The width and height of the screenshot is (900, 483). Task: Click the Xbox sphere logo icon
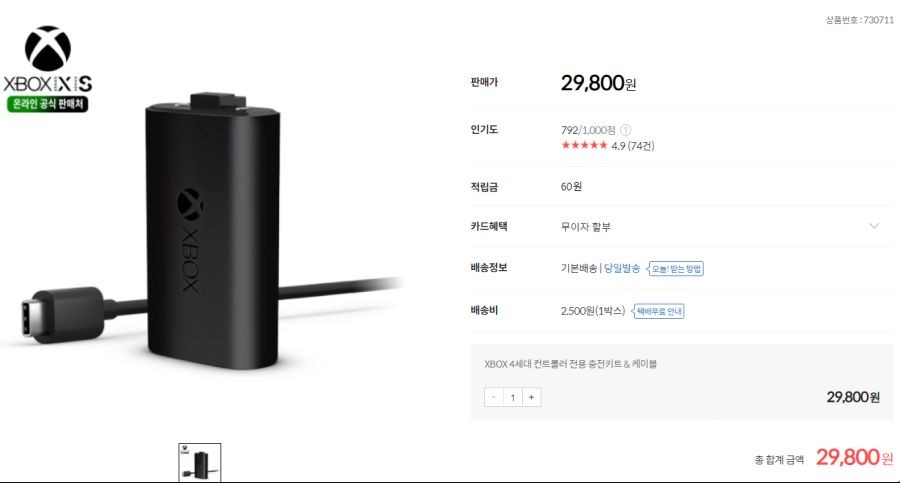pyautogui.click(x=48, y=48)
